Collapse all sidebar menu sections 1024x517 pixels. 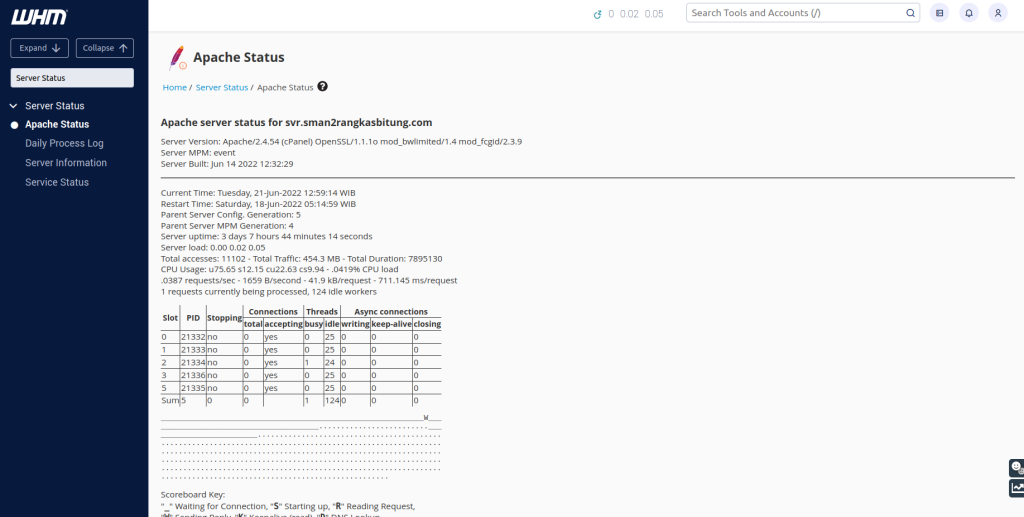(105, 48)
